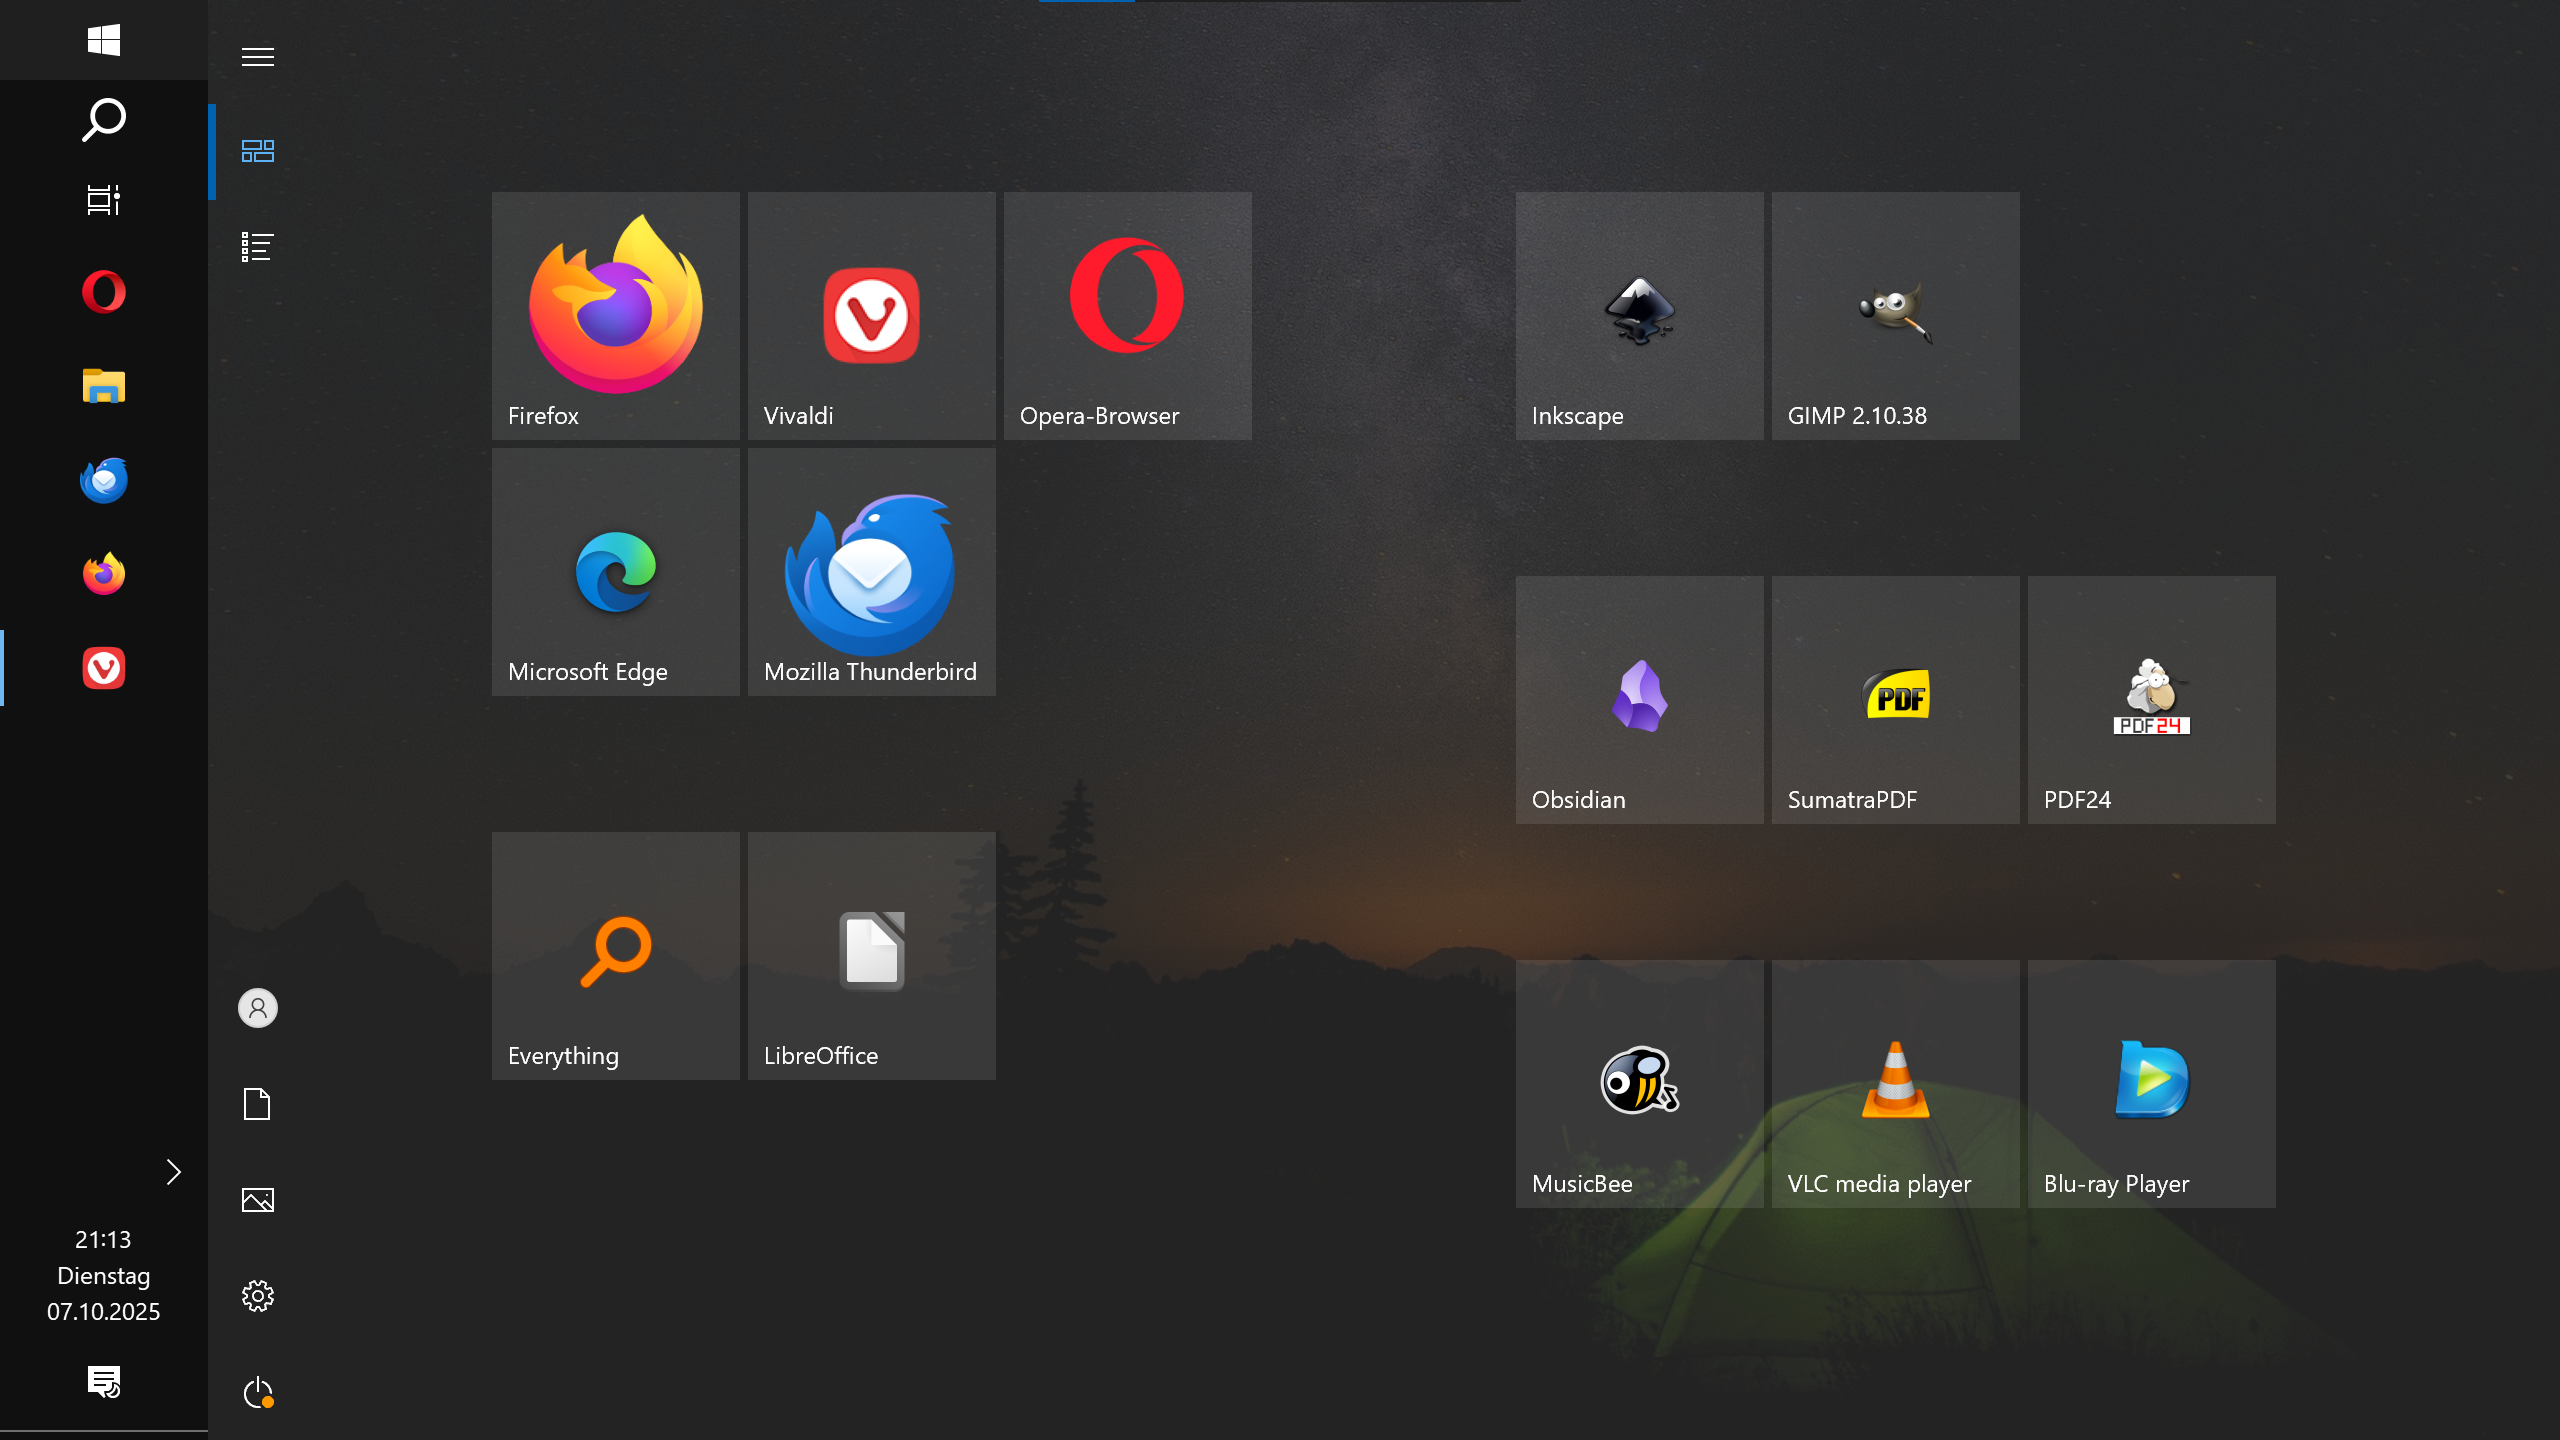Click the power button

click(257, 1391)
